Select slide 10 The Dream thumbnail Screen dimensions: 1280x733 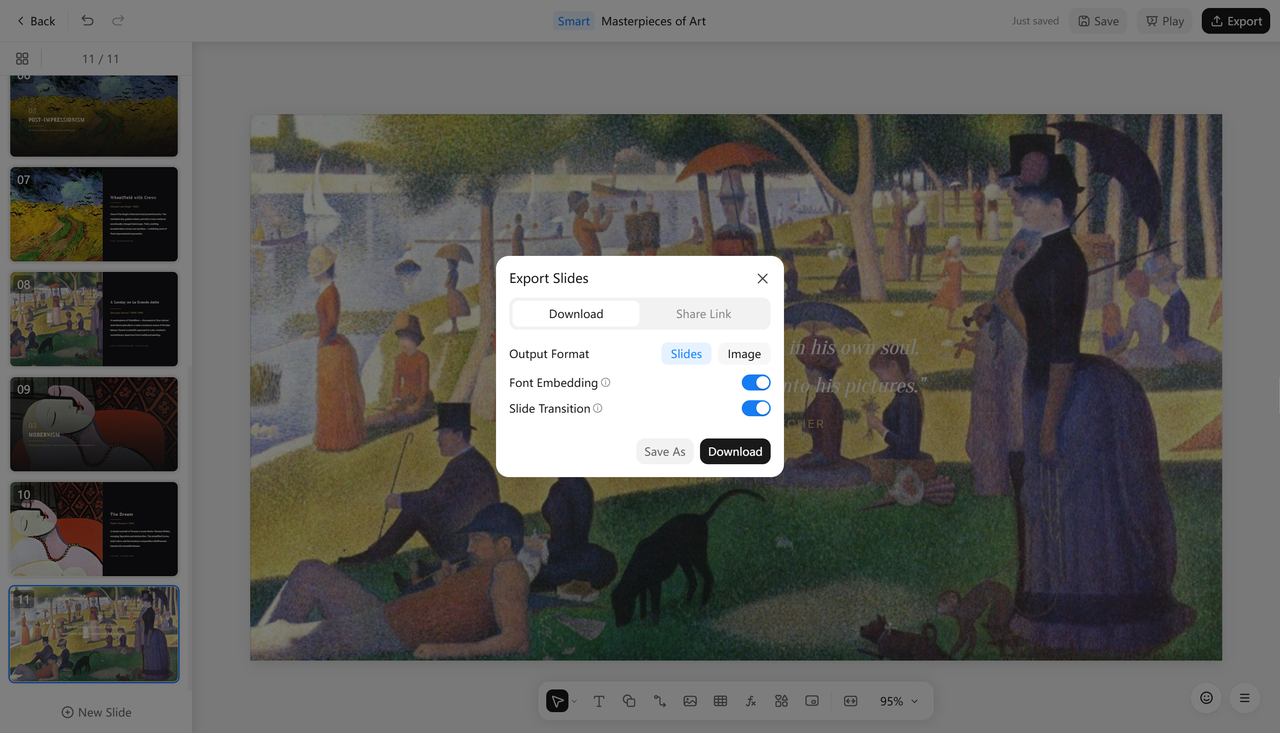(94, 529)
